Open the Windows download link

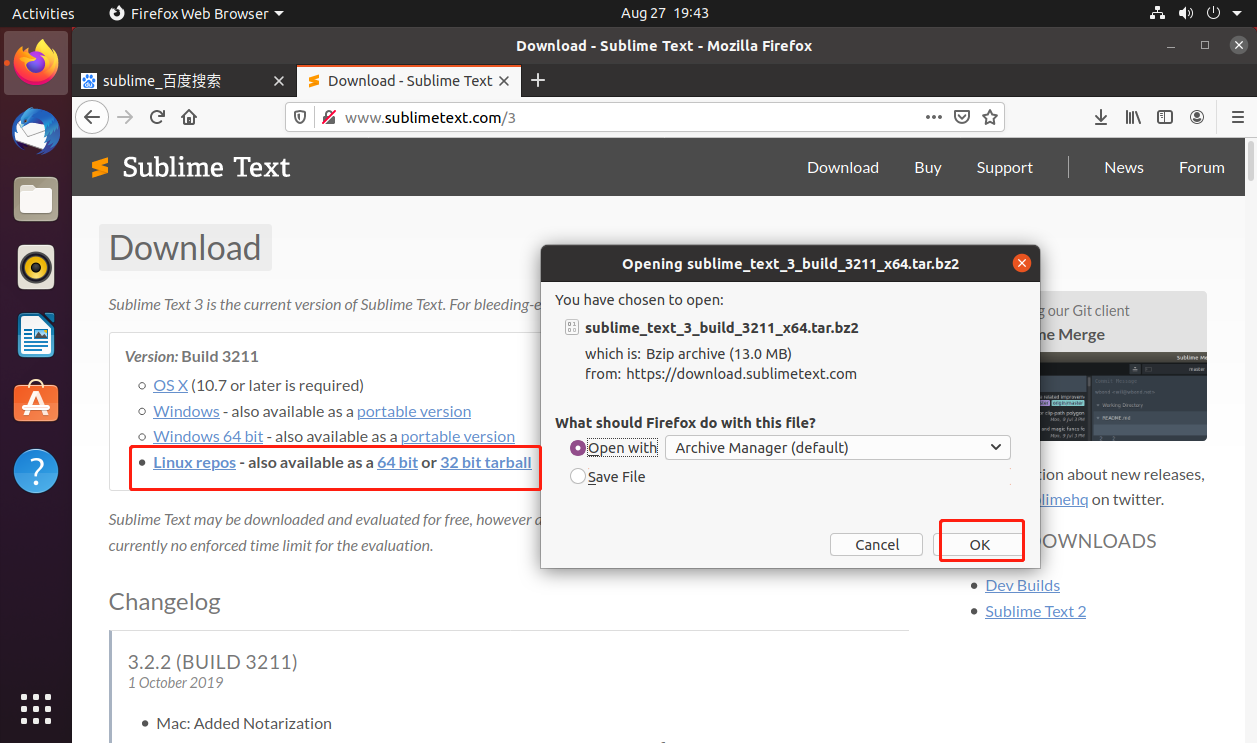pyautogui.click(x=186, y=411)
